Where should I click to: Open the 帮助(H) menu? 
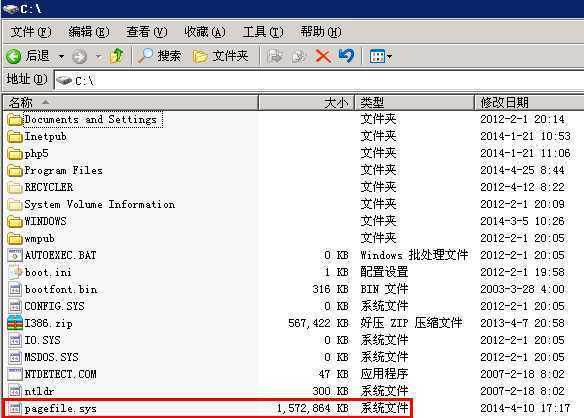click(x=321, y=32)
